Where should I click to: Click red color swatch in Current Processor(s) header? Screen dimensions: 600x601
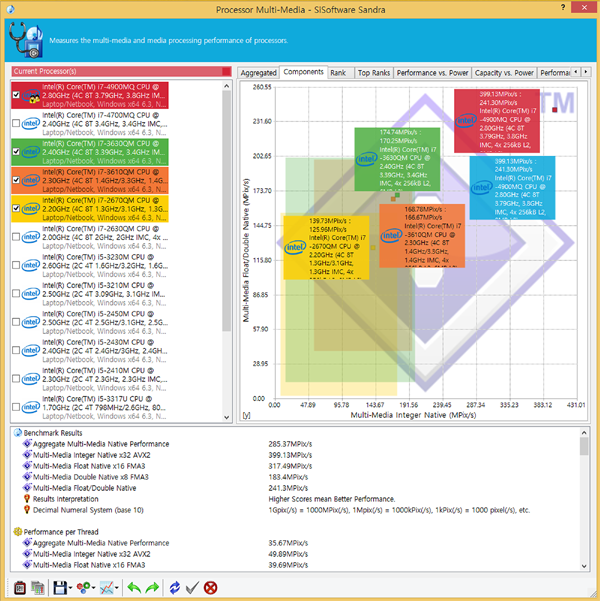tap(227, 71)
